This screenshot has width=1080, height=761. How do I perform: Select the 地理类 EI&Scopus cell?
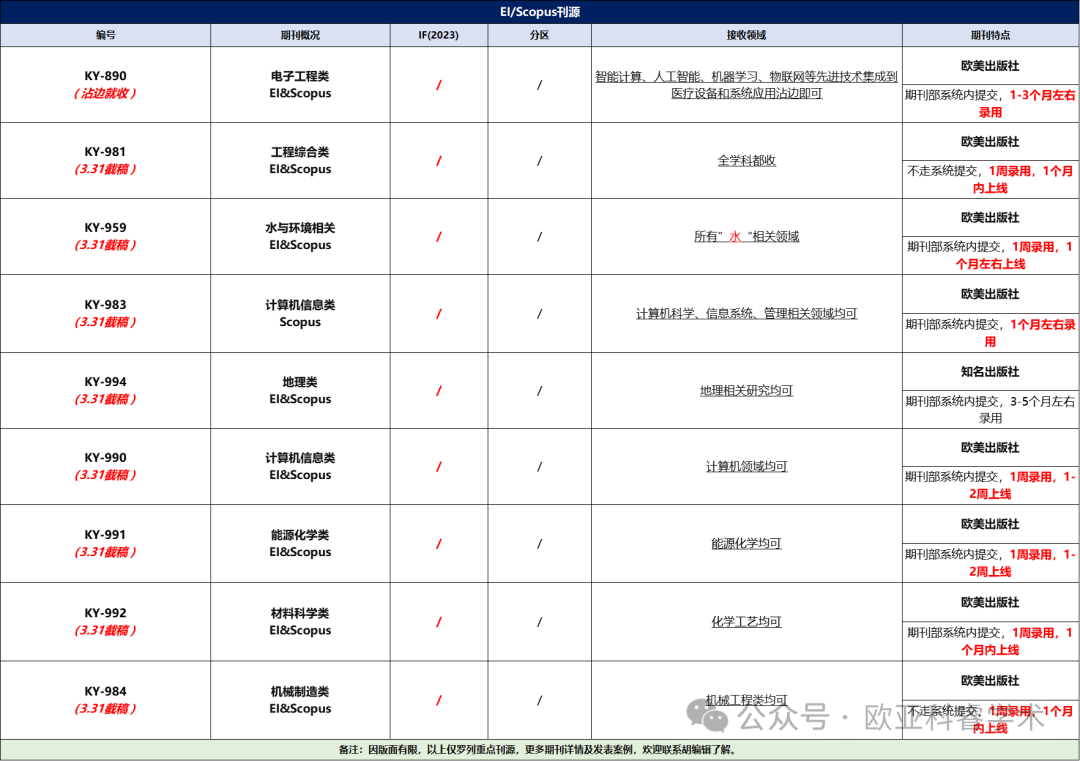300,390
